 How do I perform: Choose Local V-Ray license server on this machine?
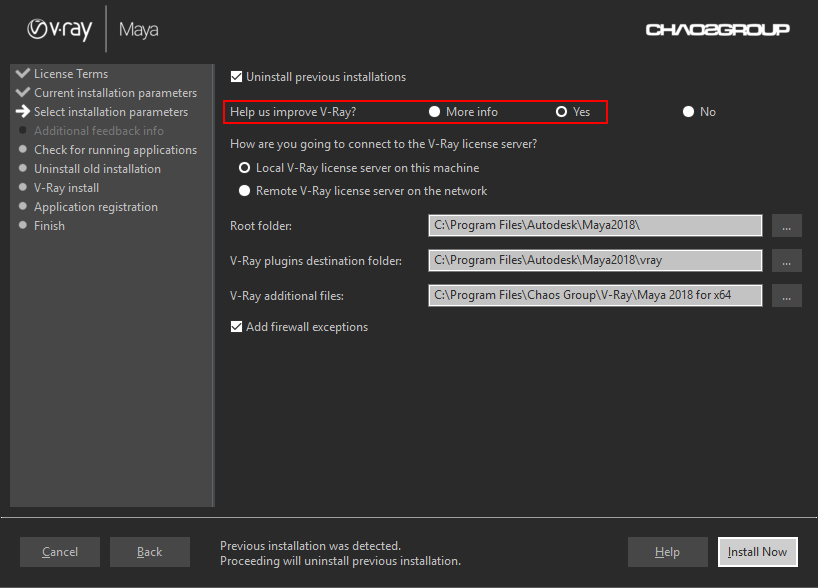[244, 167]
